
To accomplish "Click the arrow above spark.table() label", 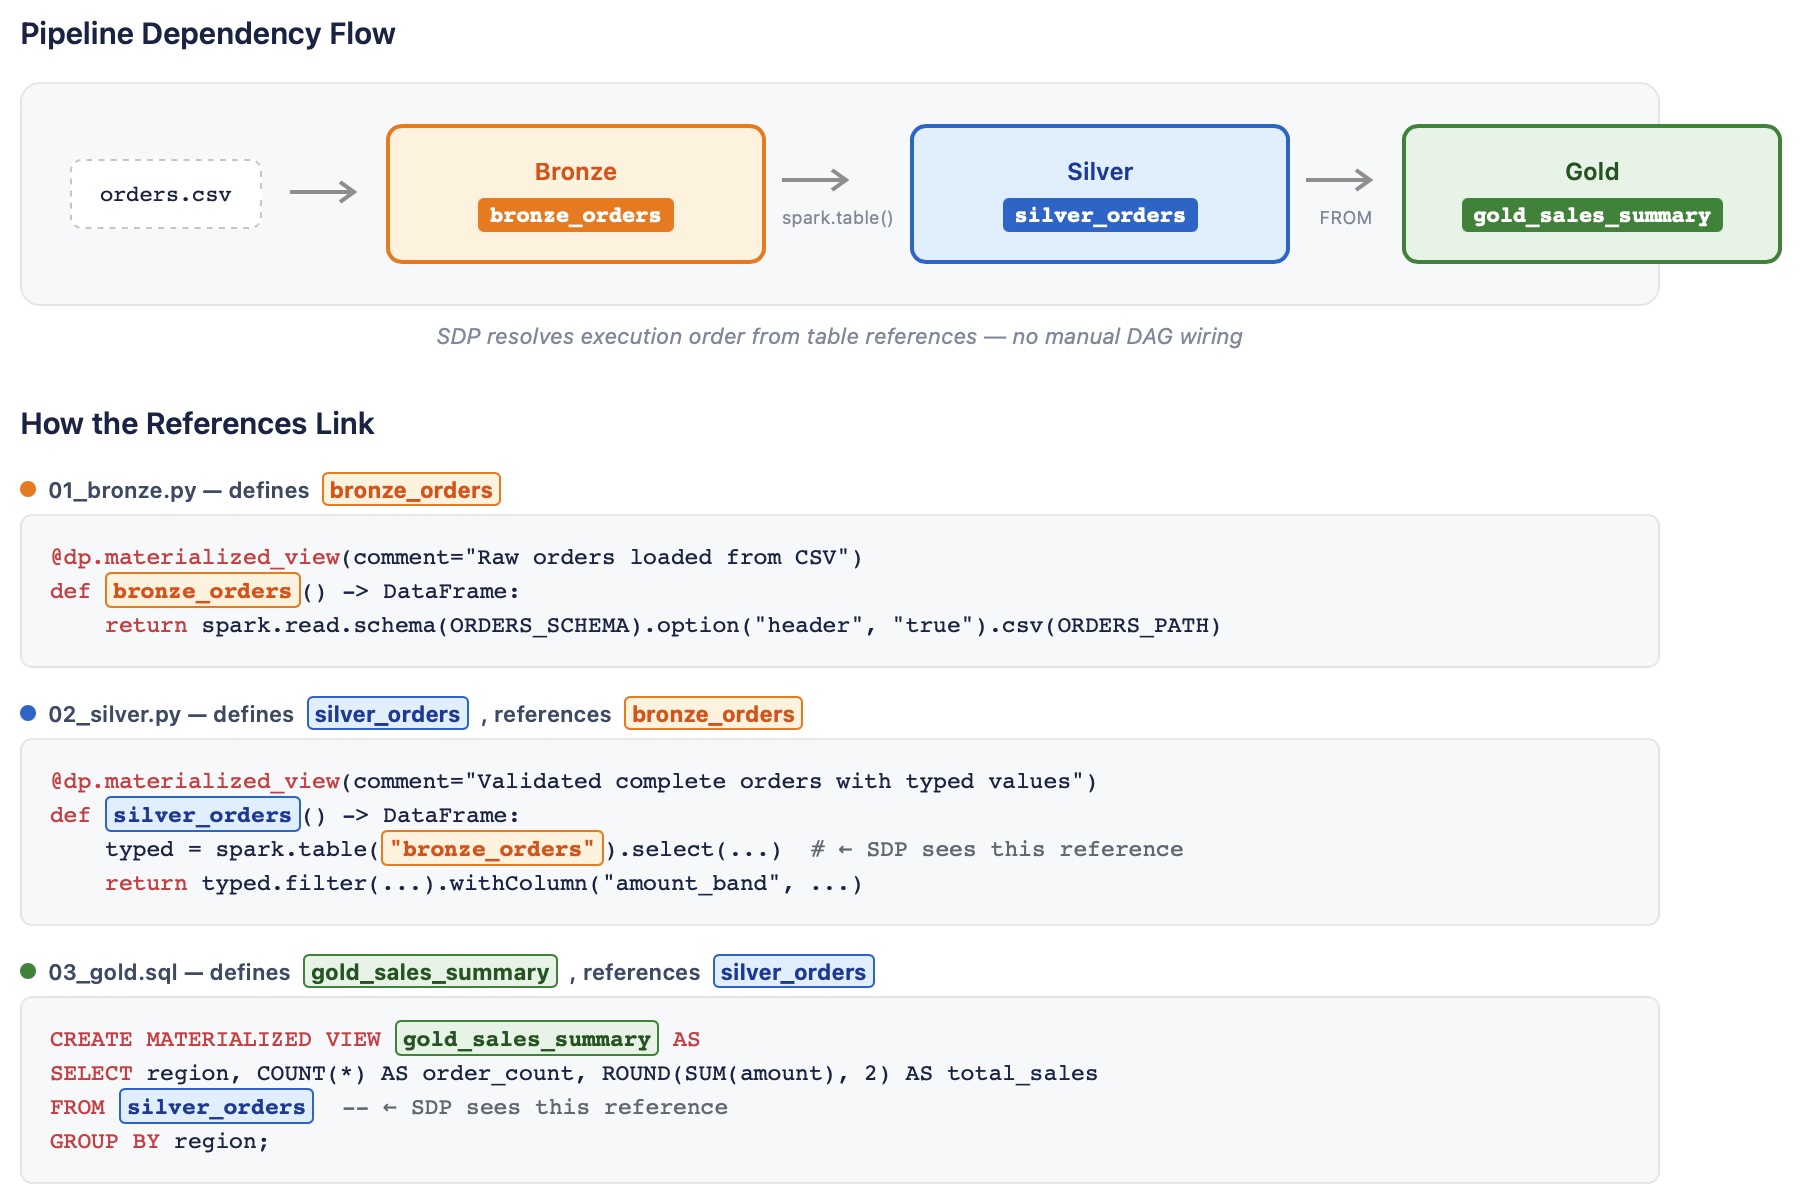I will (x=815, y=180).
